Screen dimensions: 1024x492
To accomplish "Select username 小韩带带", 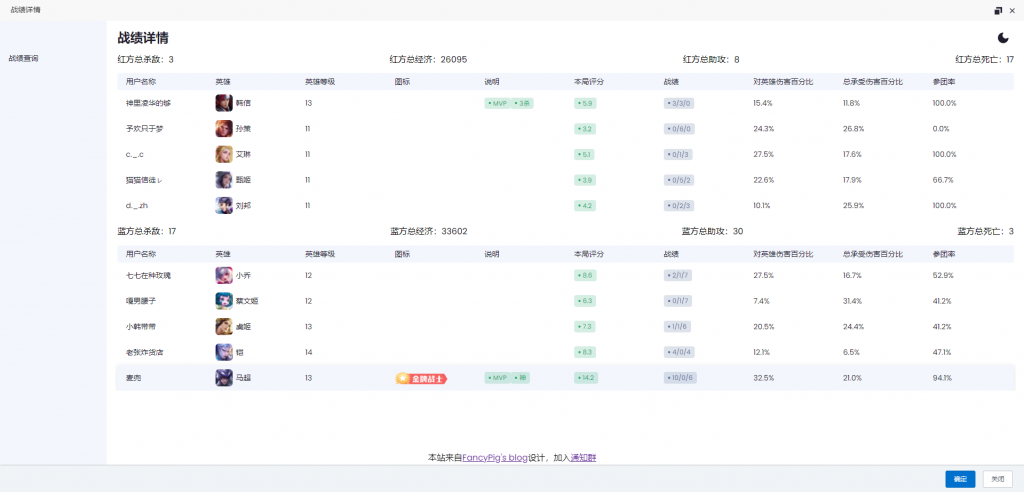I will [141, 327].
